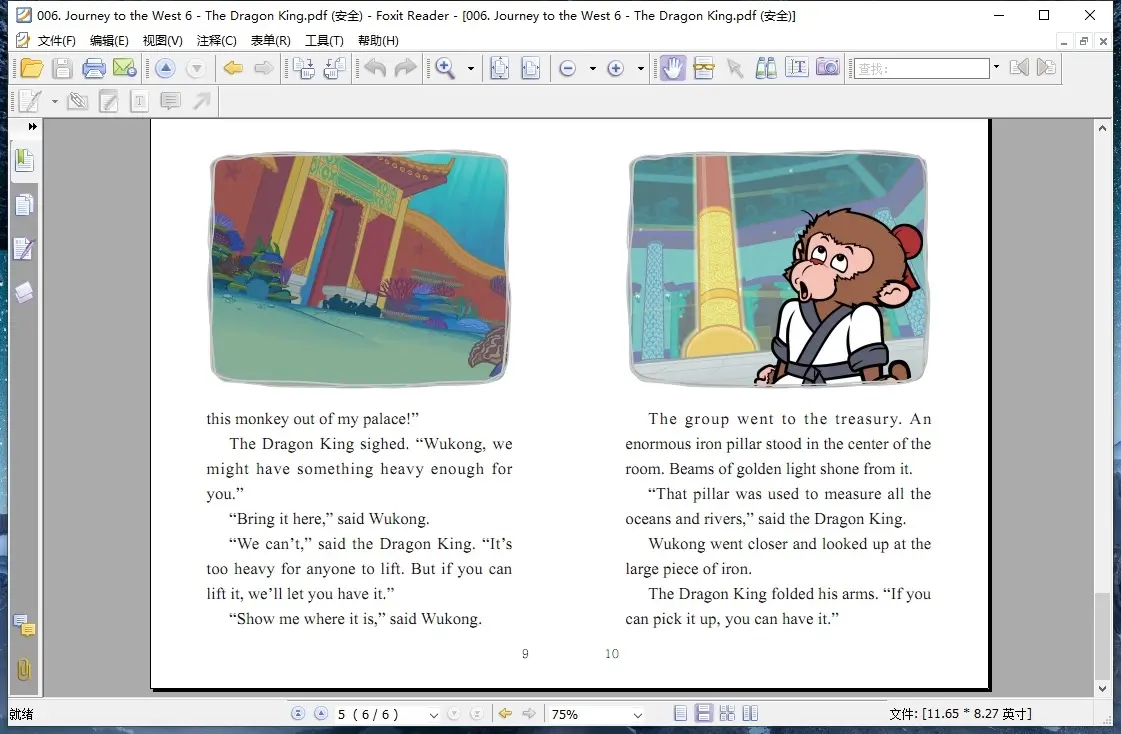Switch to single page layout view
Viewport: 1121px width, 734px height.
tap(681, 714)
